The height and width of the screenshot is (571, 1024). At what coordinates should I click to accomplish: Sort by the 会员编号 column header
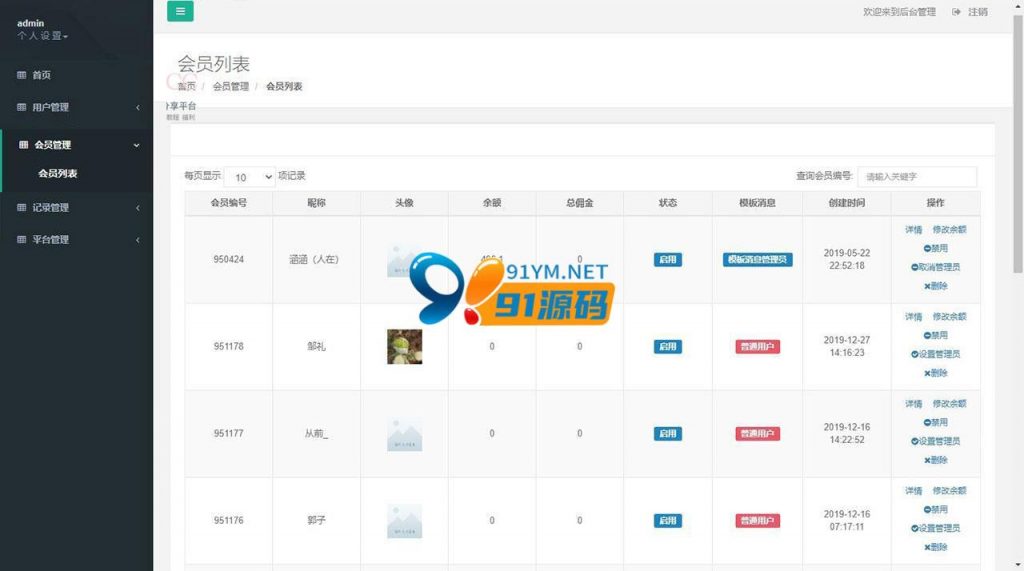point(229,203)
